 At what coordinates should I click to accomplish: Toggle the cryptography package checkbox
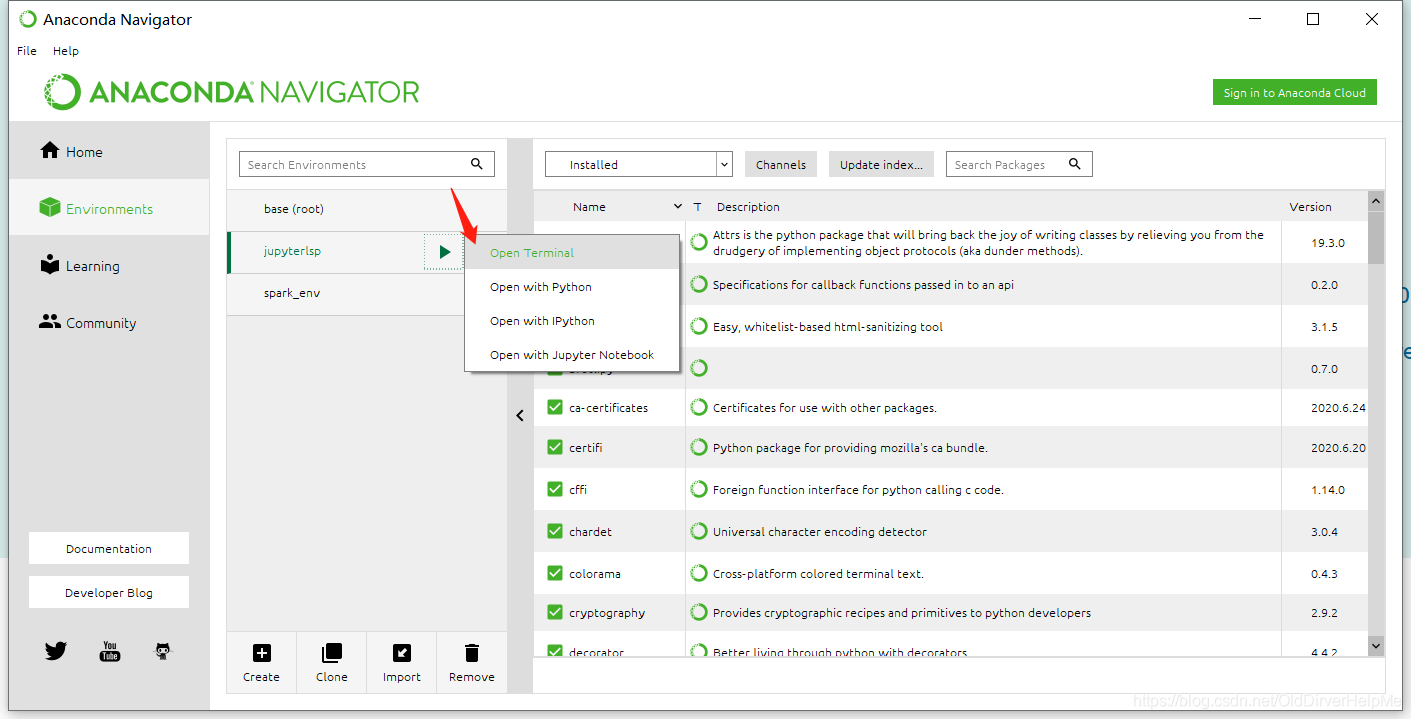[x=555, y=612]
